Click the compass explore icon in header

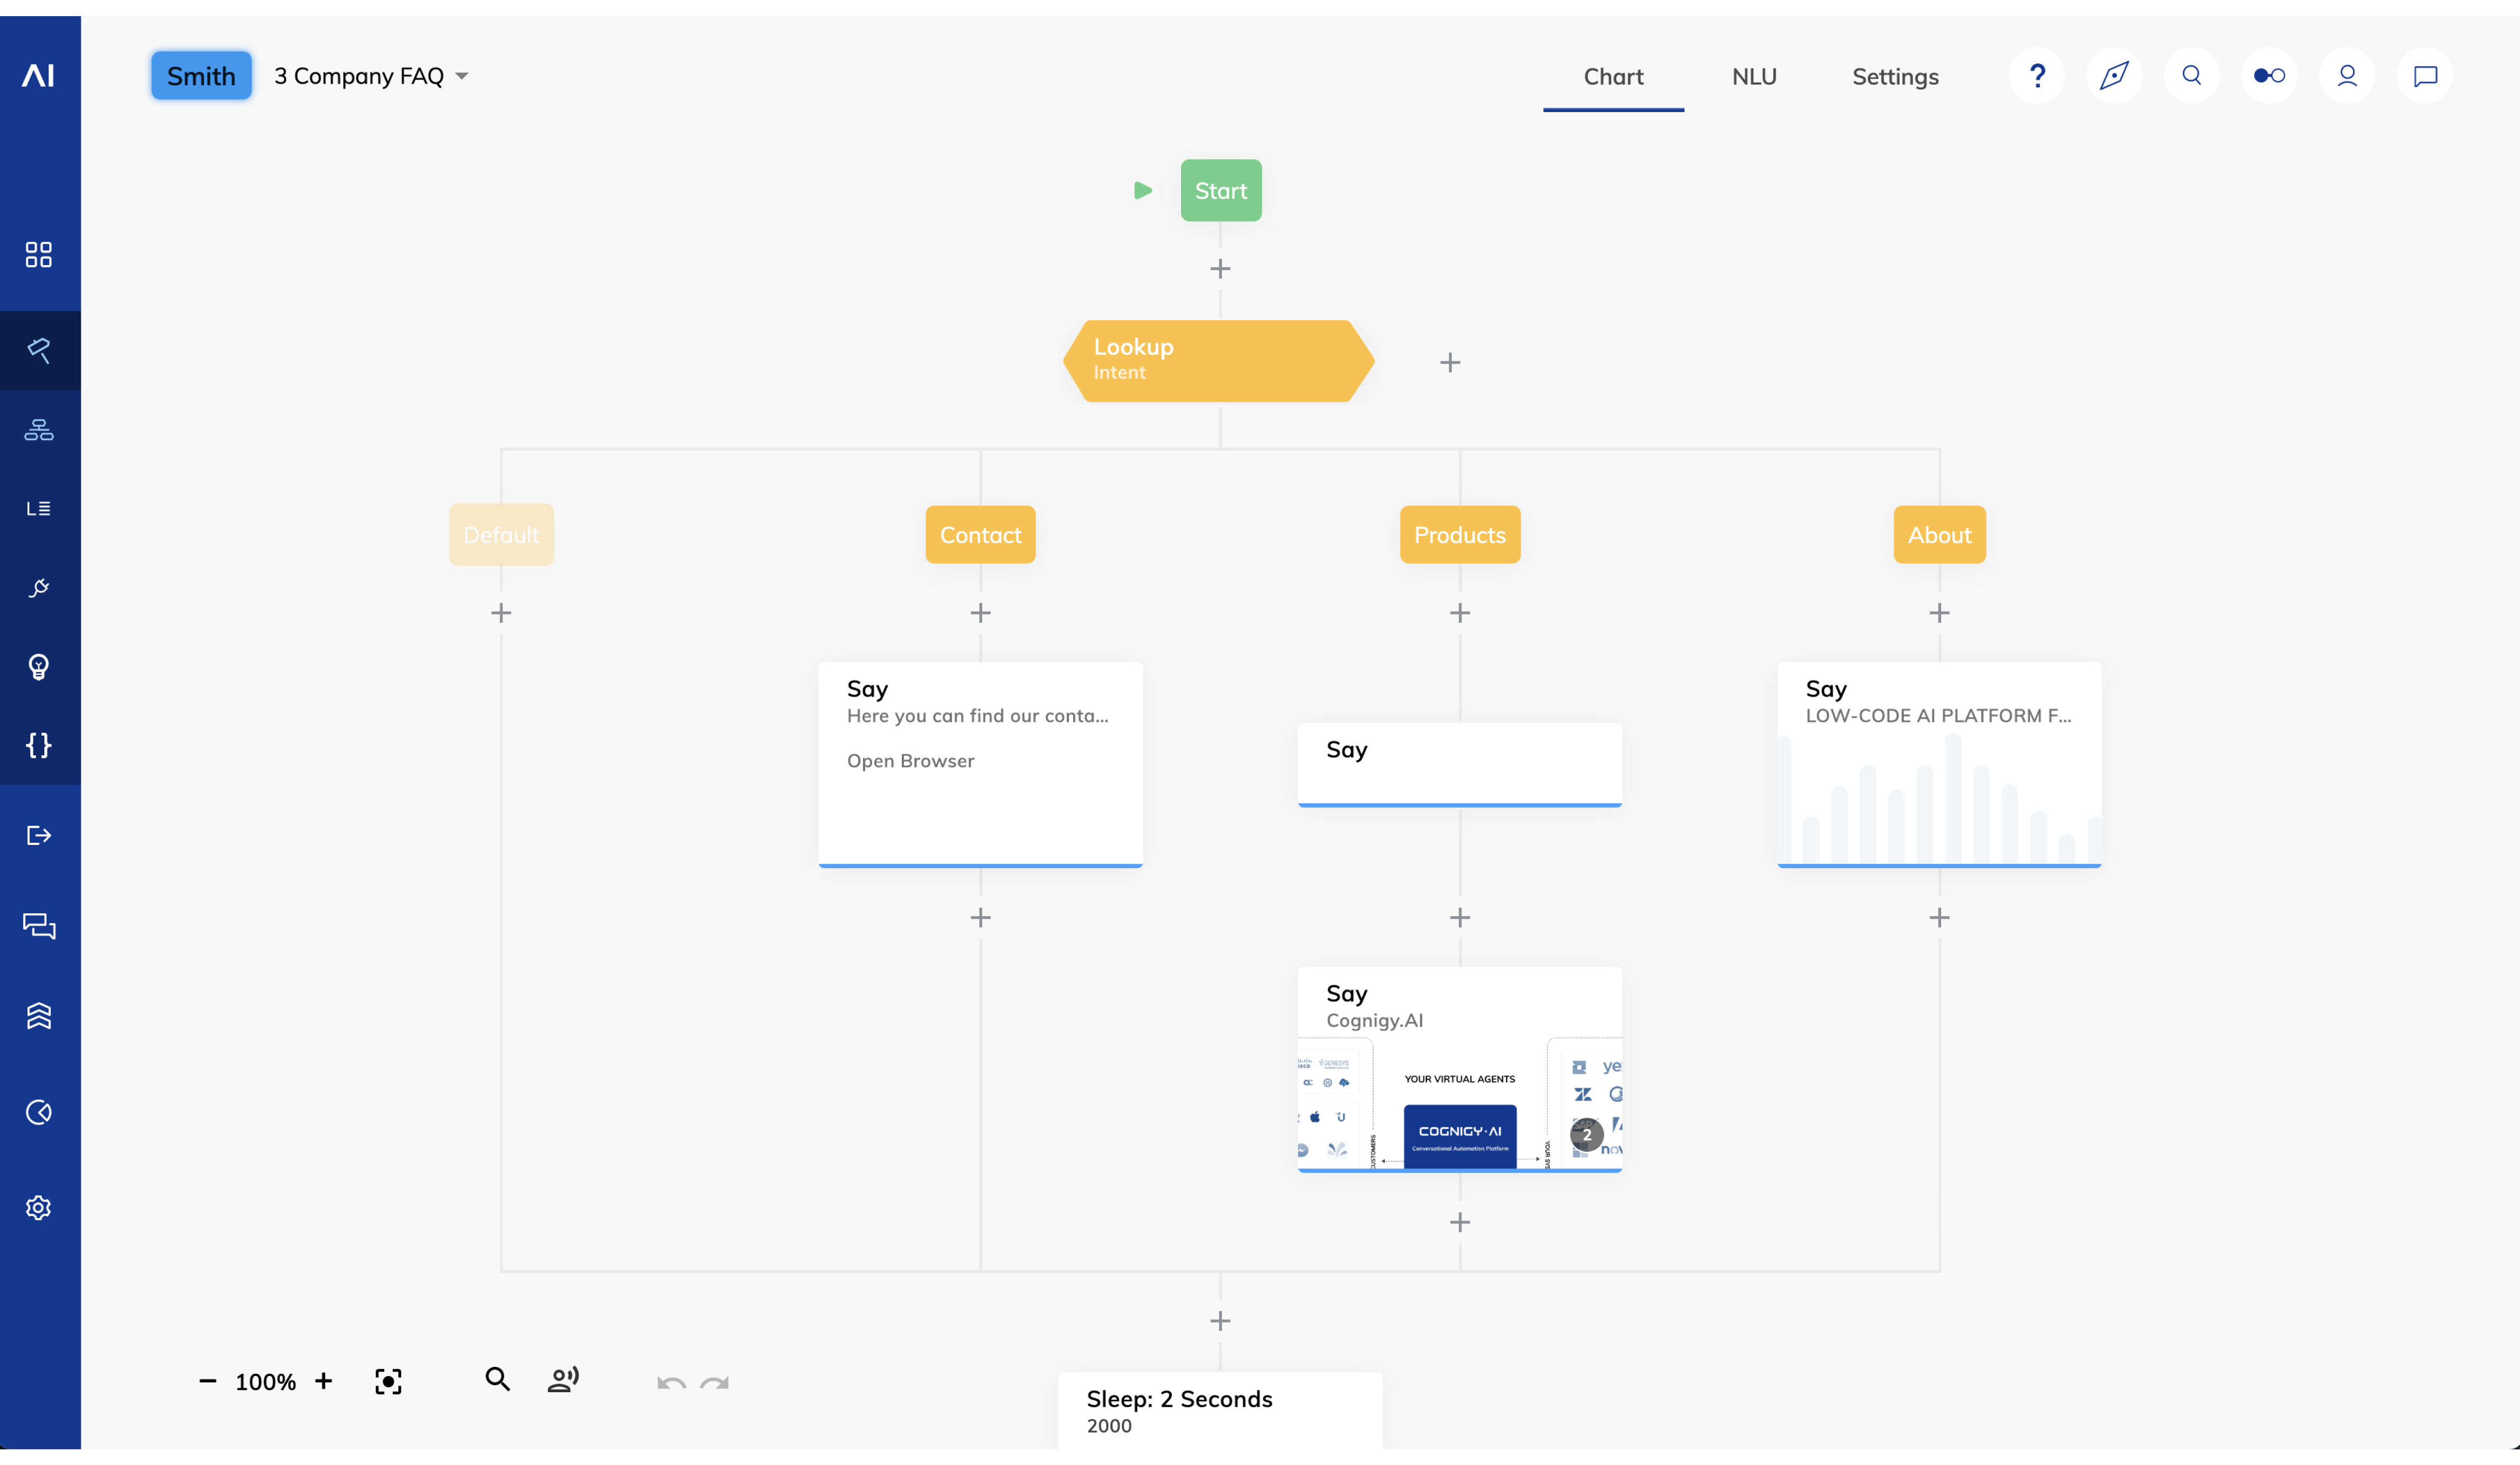2114,76
